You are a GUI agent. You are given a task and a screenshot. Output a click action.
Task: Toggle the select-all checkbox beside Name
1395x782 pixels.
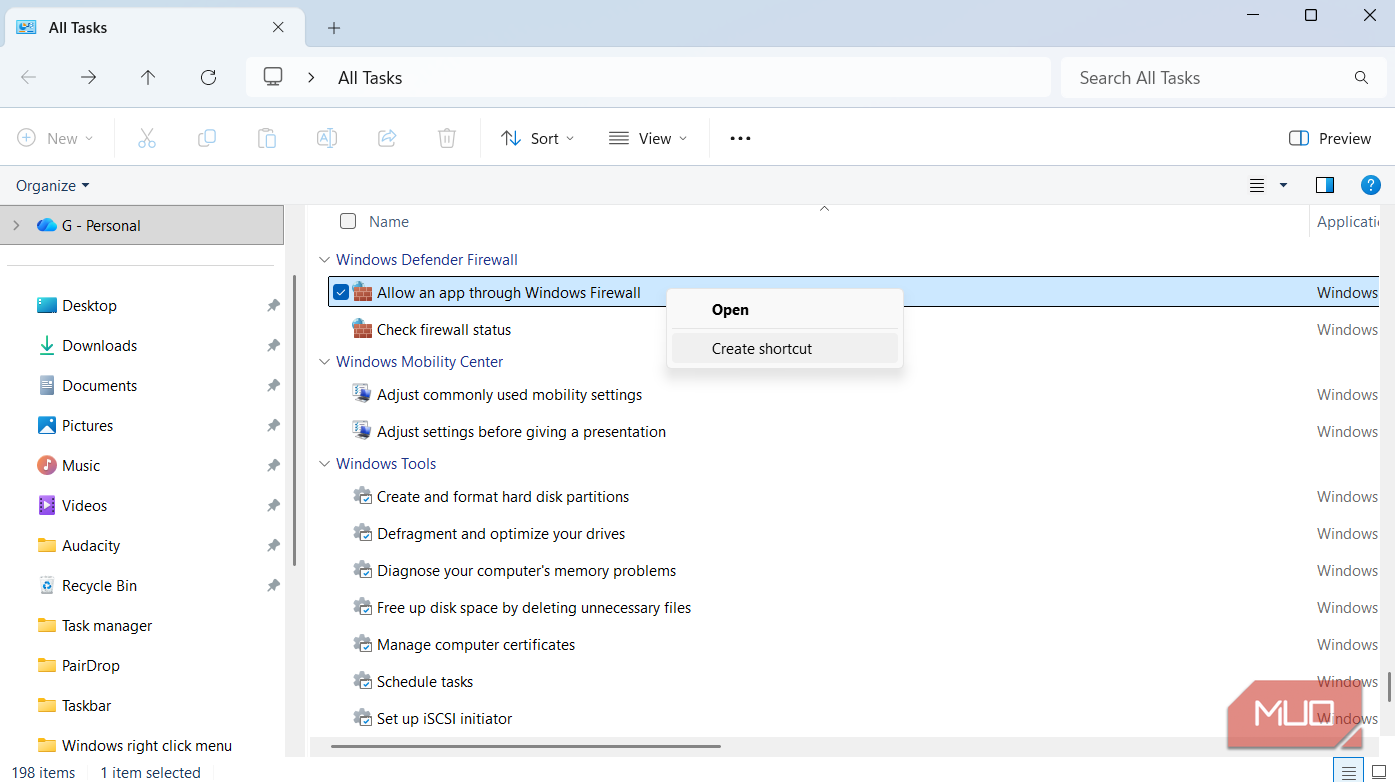tap(348, 221)
